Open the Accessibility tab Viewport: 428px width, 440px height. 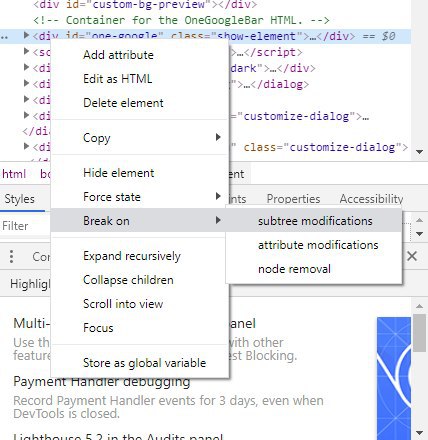[x=371, y=199]
